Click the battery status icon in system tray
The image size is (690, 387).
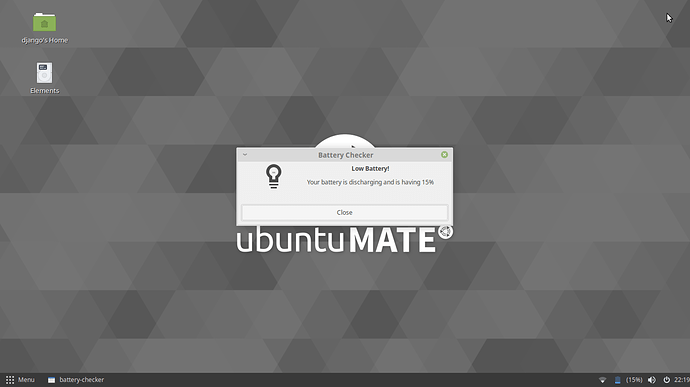(617, 380)
